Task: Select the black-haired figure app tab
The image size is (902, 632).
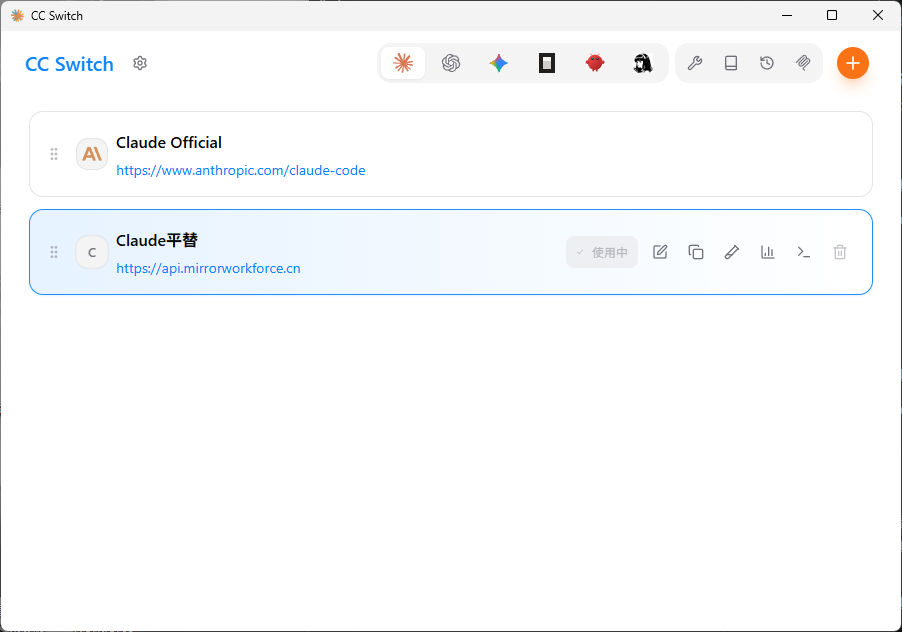Action: click(643, 63)
